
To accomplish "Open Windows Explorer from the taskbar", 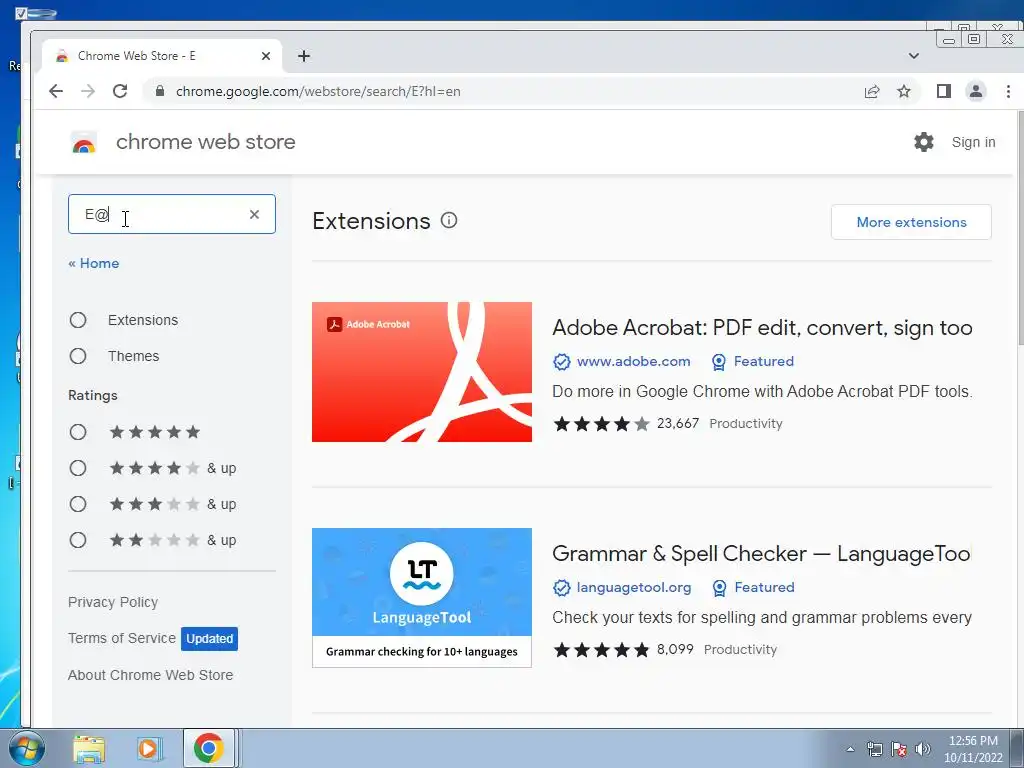I will point(89,749).
